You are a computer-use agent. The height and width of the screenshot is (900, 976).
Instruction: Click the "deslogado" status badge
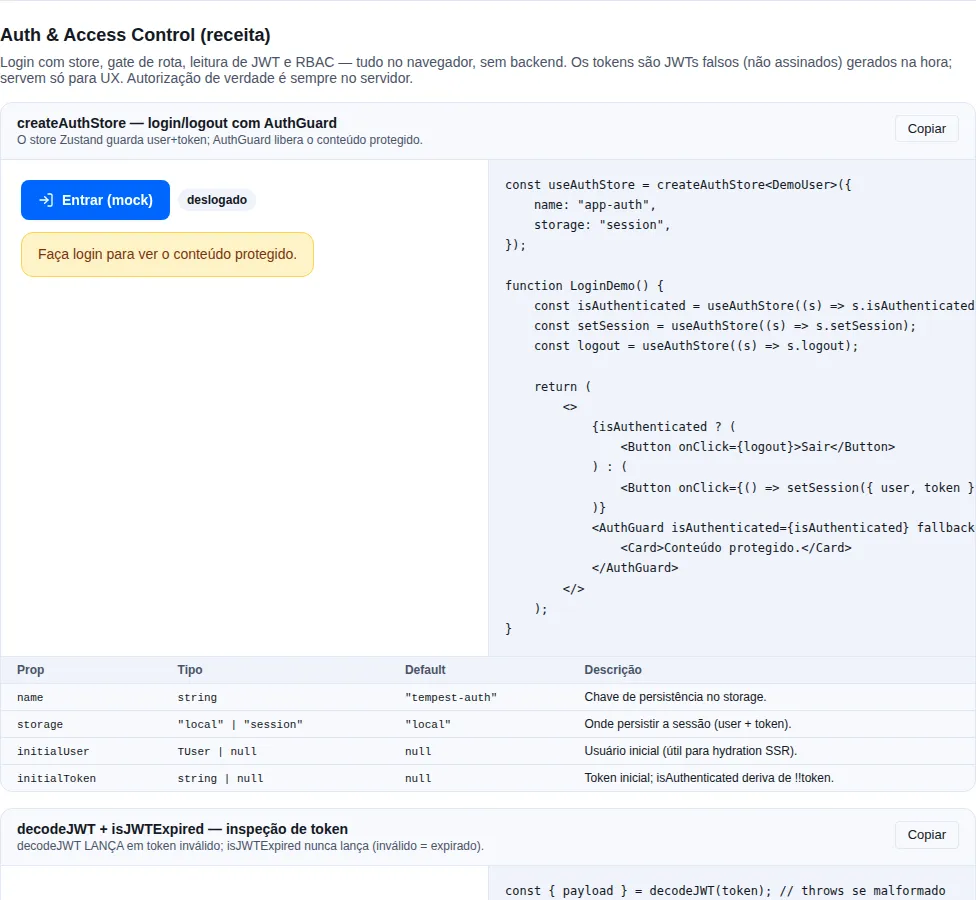217,200
